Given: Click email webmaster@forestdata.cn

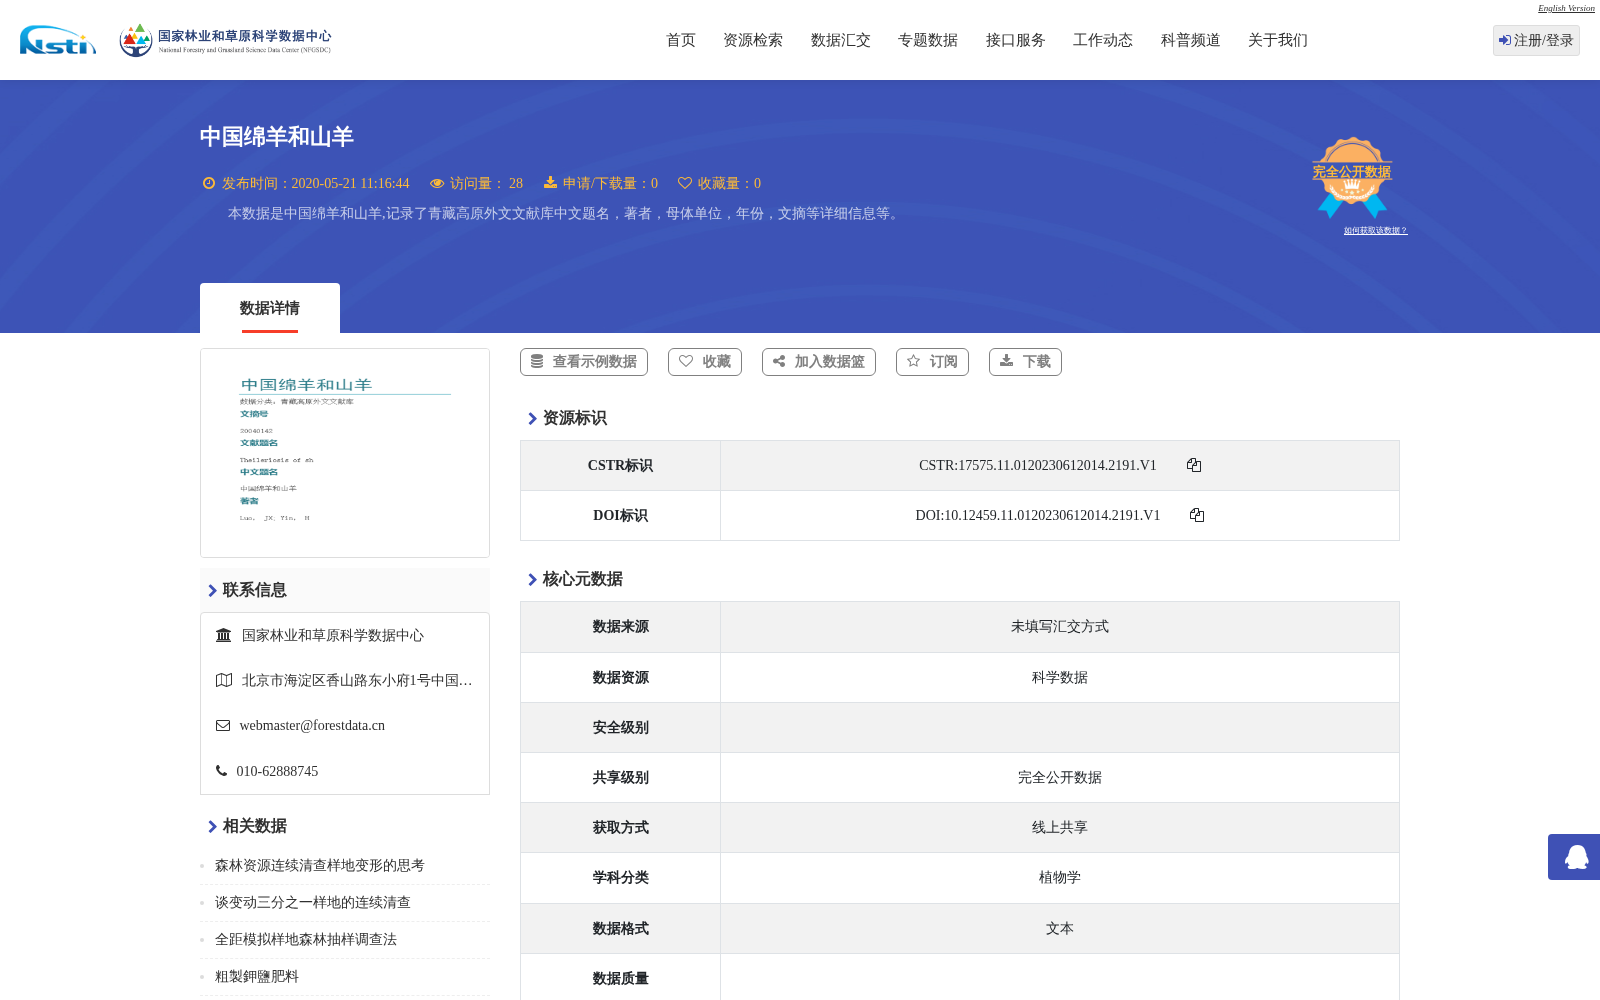Looking at the screenshot, I should click(x=312, y=726).
